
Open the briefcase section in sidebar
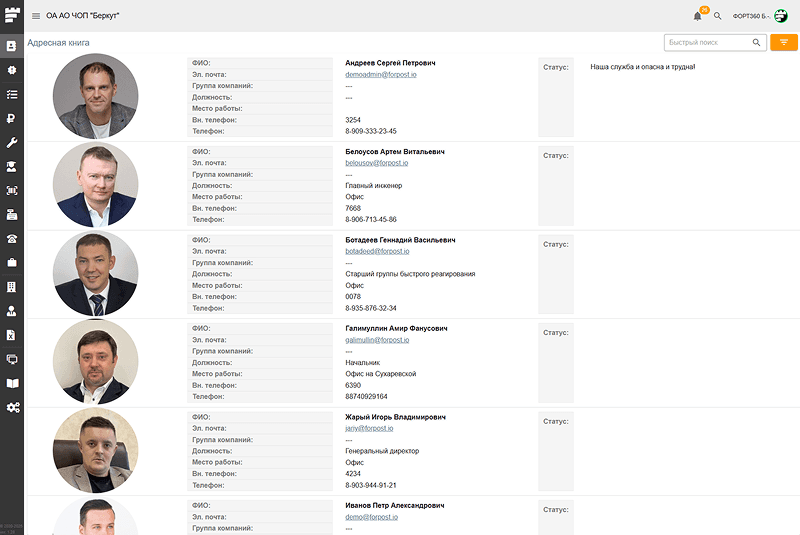click(12, 262)
